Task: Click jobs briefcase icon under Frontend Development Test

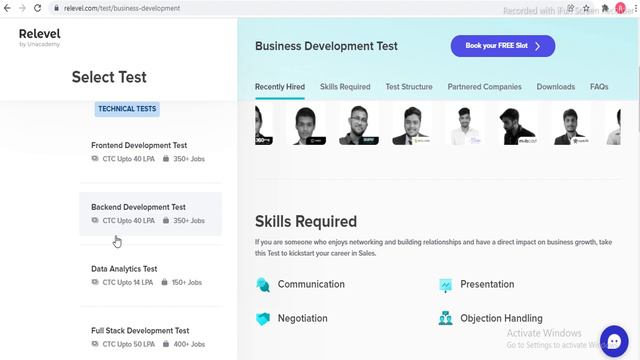Action: 166,159
